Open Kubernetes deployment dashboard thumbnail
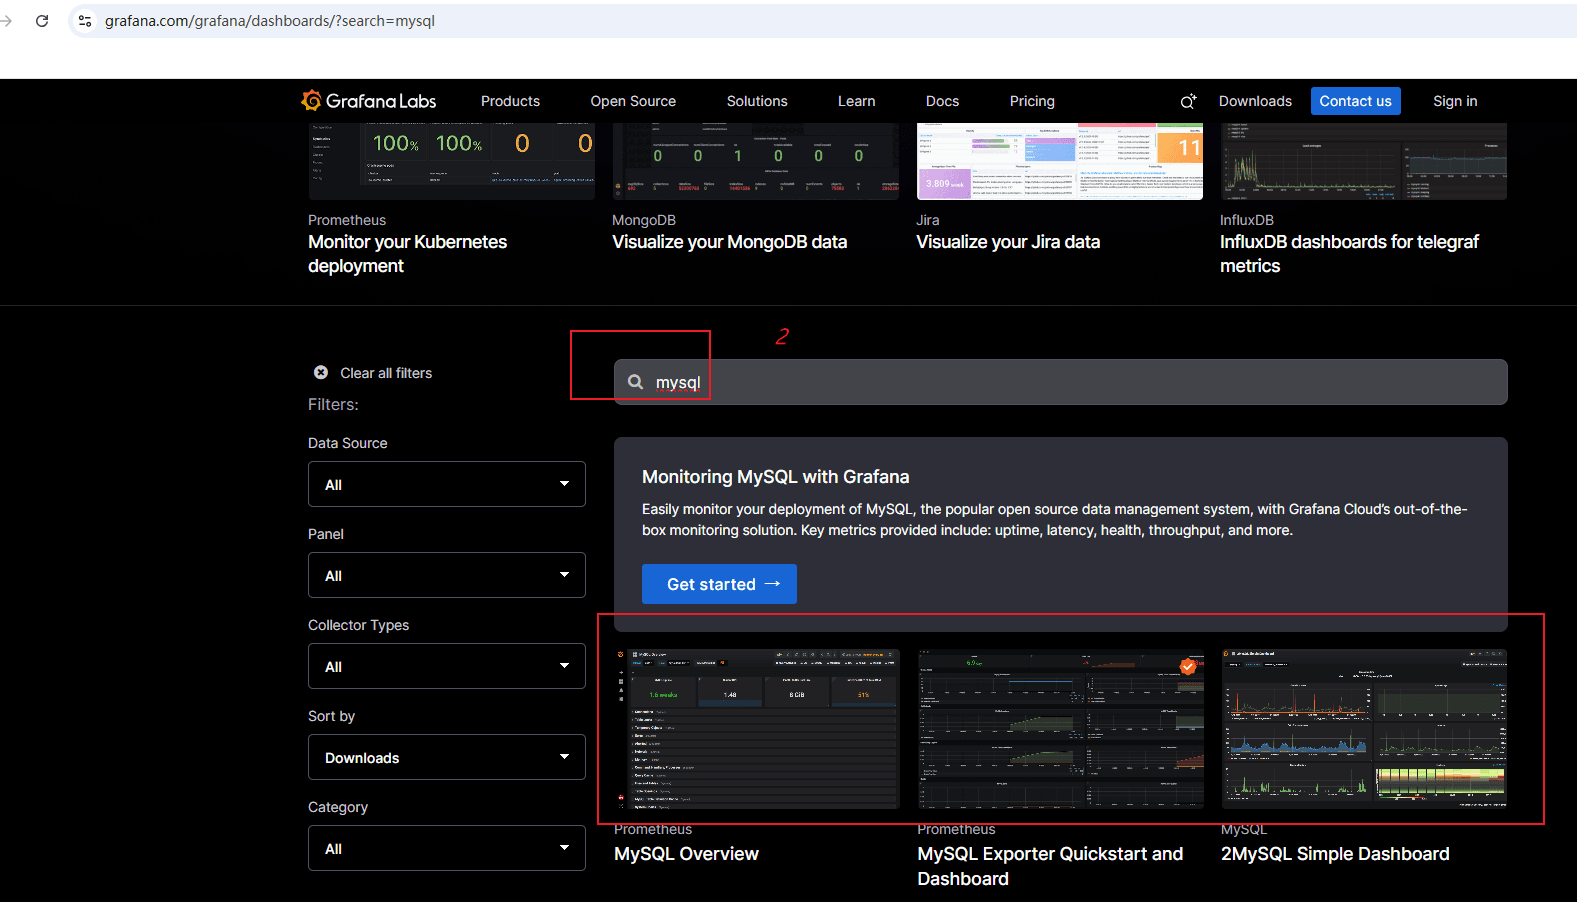 [451, 161]
